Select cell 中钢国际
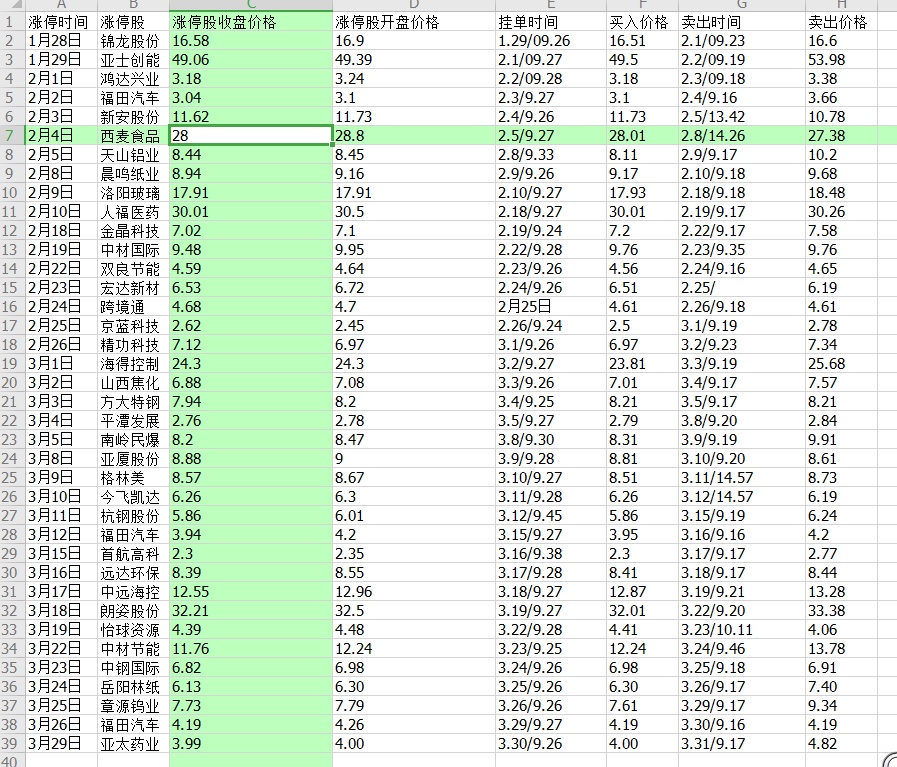The height and width of the screenshot is (767, 897). [x=133, y=667]
